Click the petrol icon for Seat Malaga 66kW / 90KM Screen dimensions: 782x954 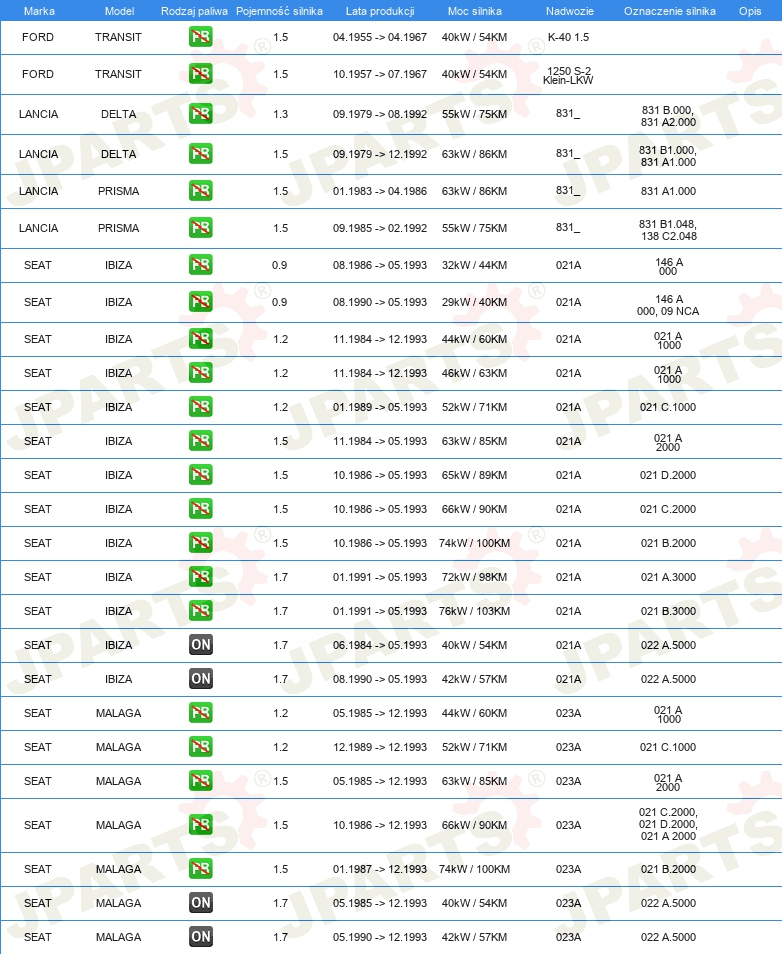(x=200, y=825)
